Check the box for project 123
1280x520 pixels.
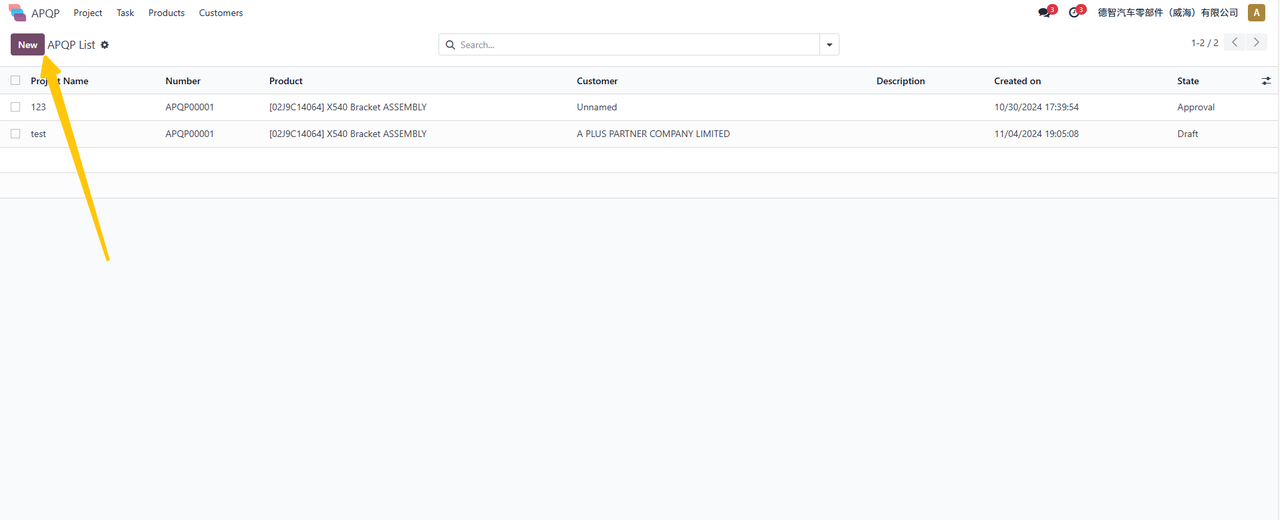click(x=15, y=107)
